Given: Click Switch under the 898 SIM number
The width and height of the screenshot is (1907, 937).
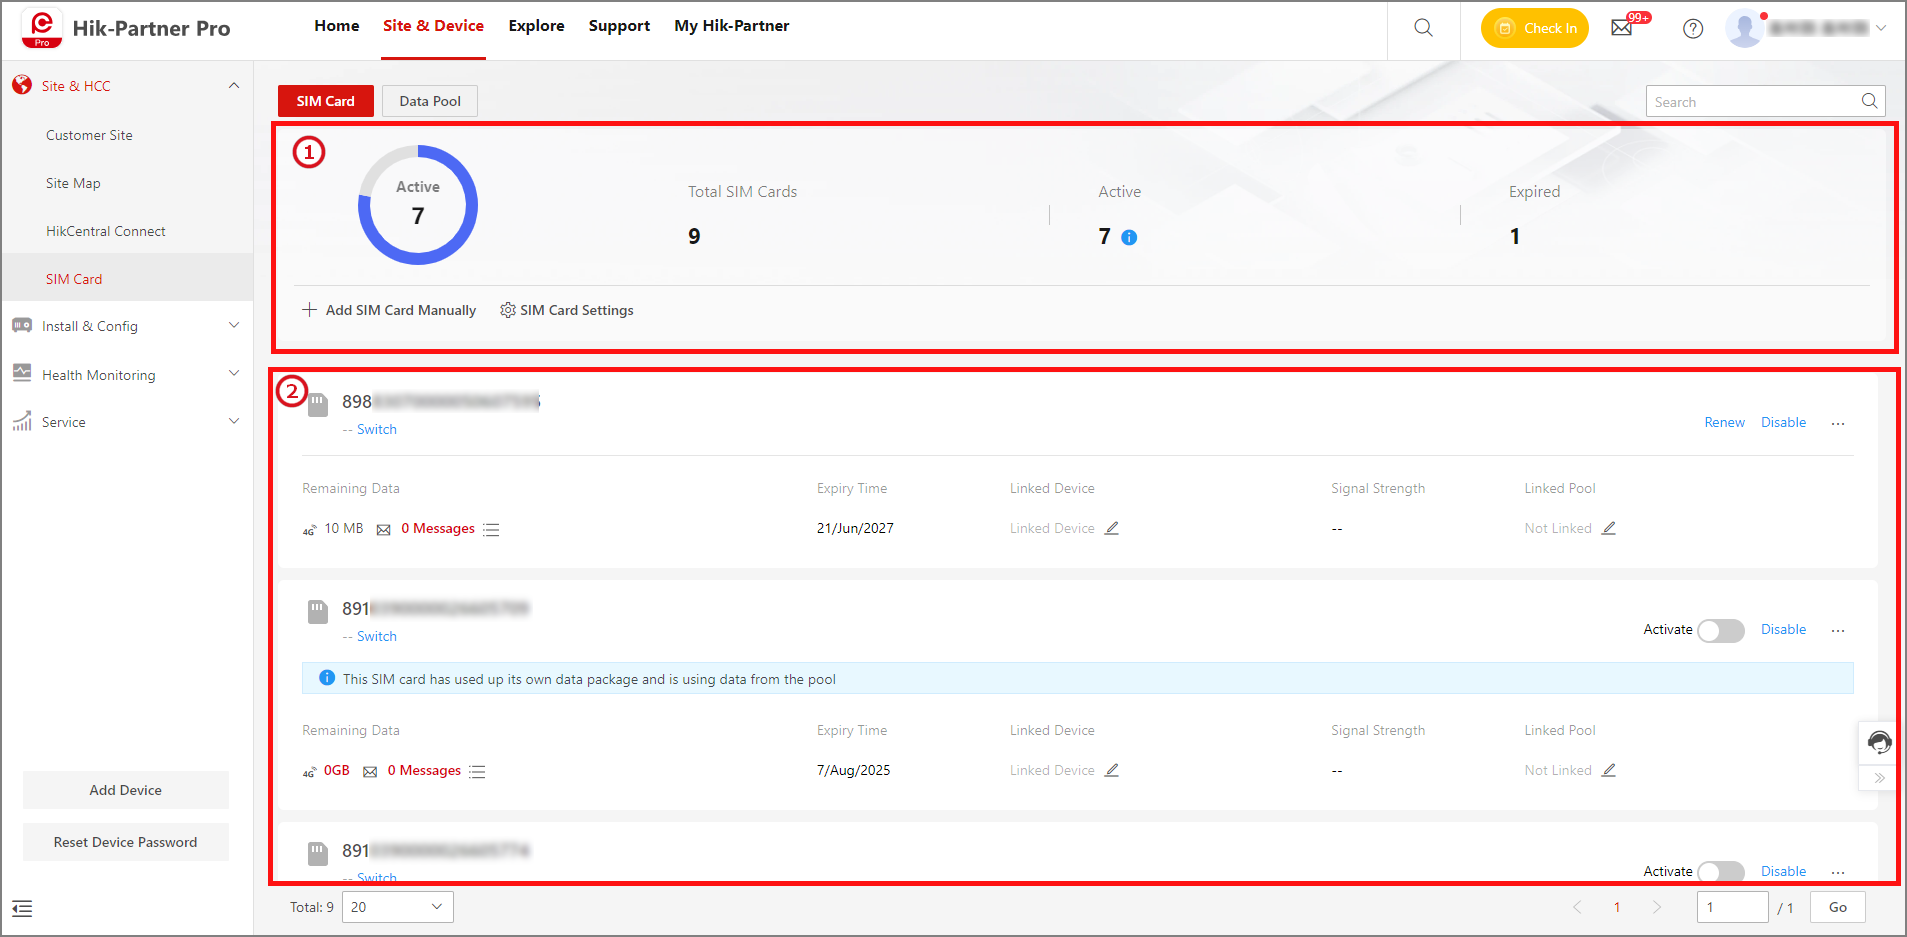Looking at the screenshot, I should pos(377,430).
